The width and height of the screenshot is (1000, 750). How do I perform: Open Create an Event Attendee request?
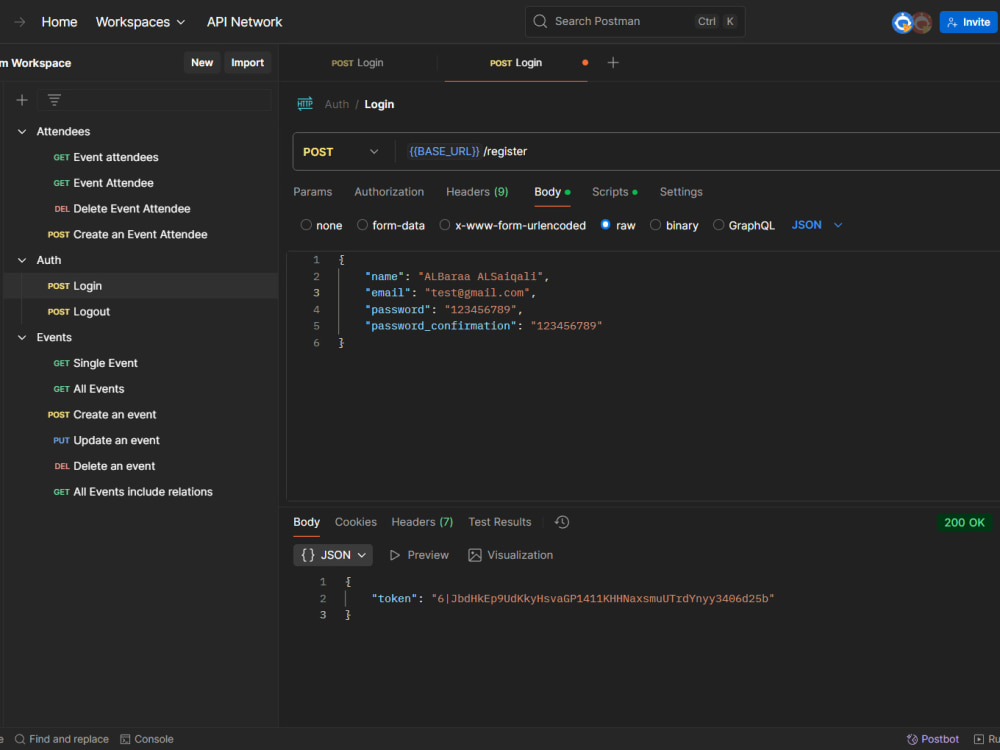(128, 235)
